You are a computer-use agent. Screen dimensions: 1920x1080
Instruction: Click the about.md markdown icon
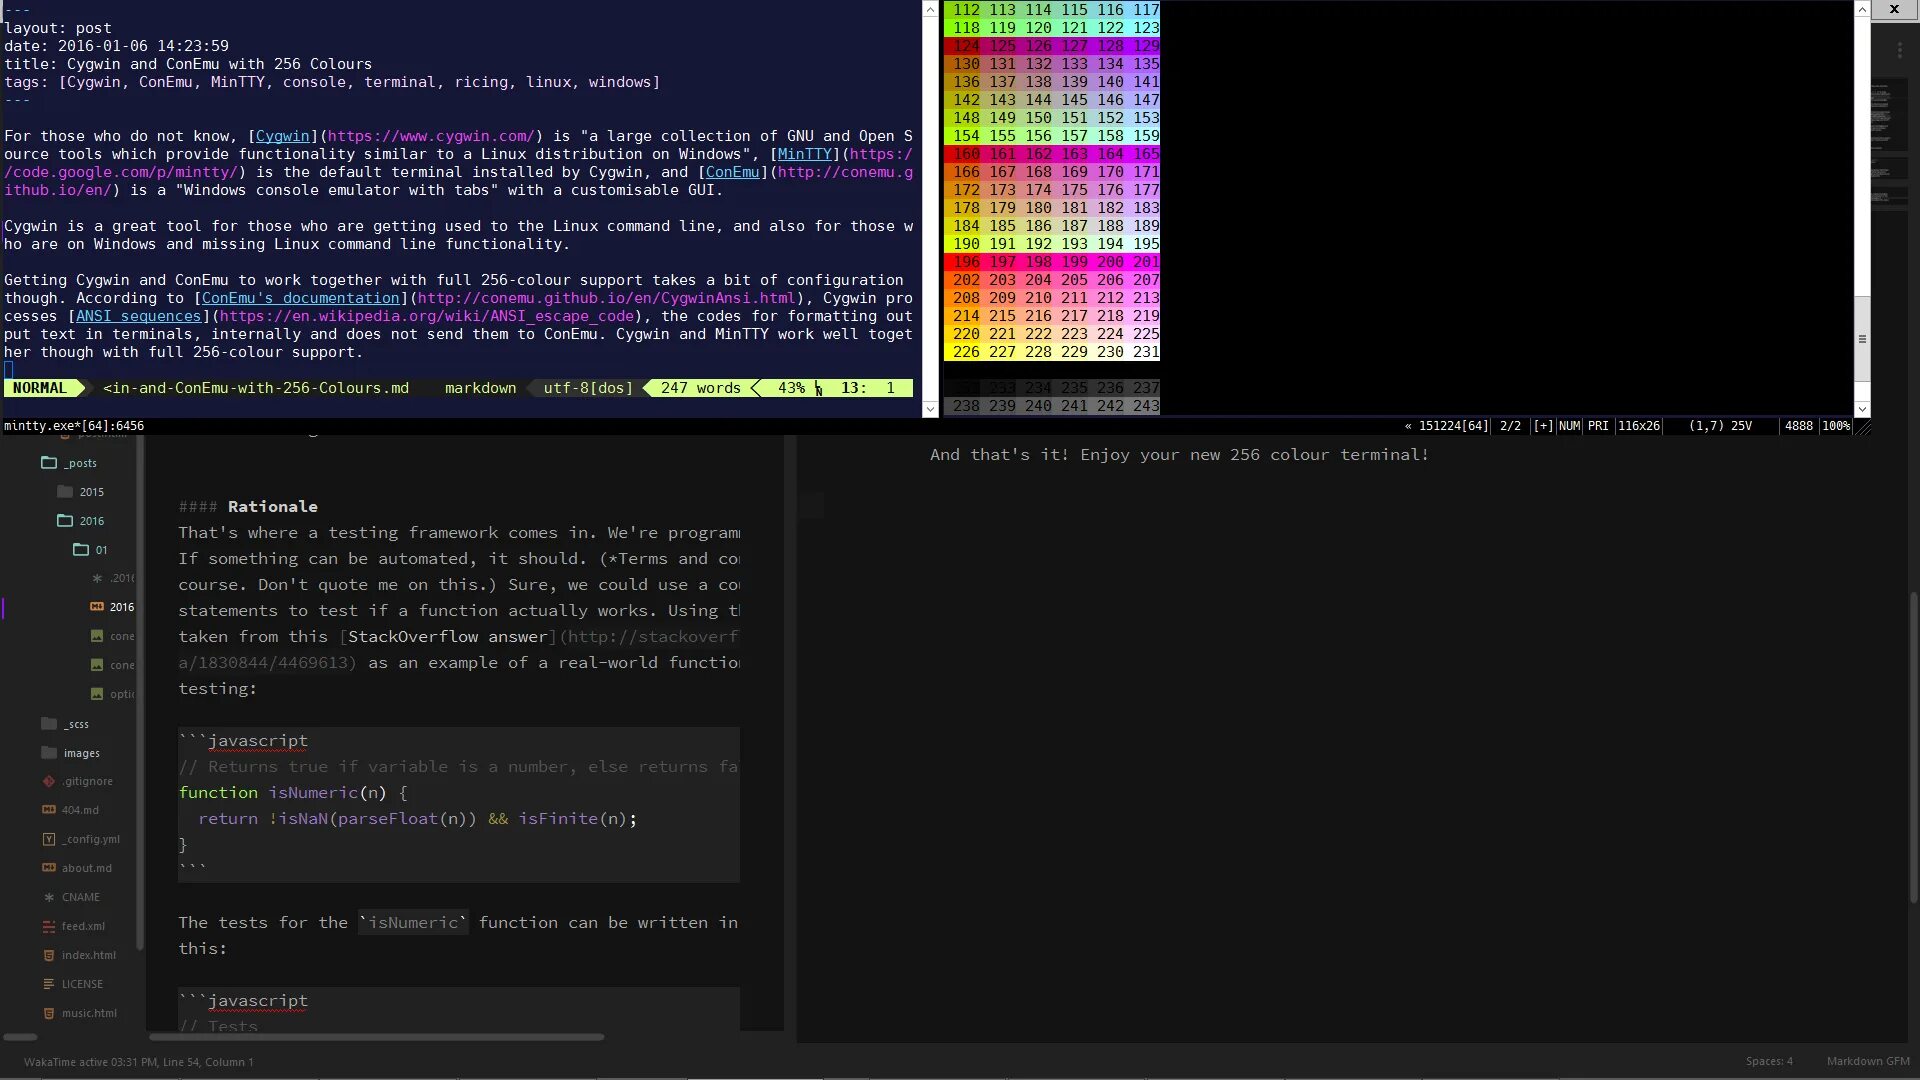tap(49, 868)
